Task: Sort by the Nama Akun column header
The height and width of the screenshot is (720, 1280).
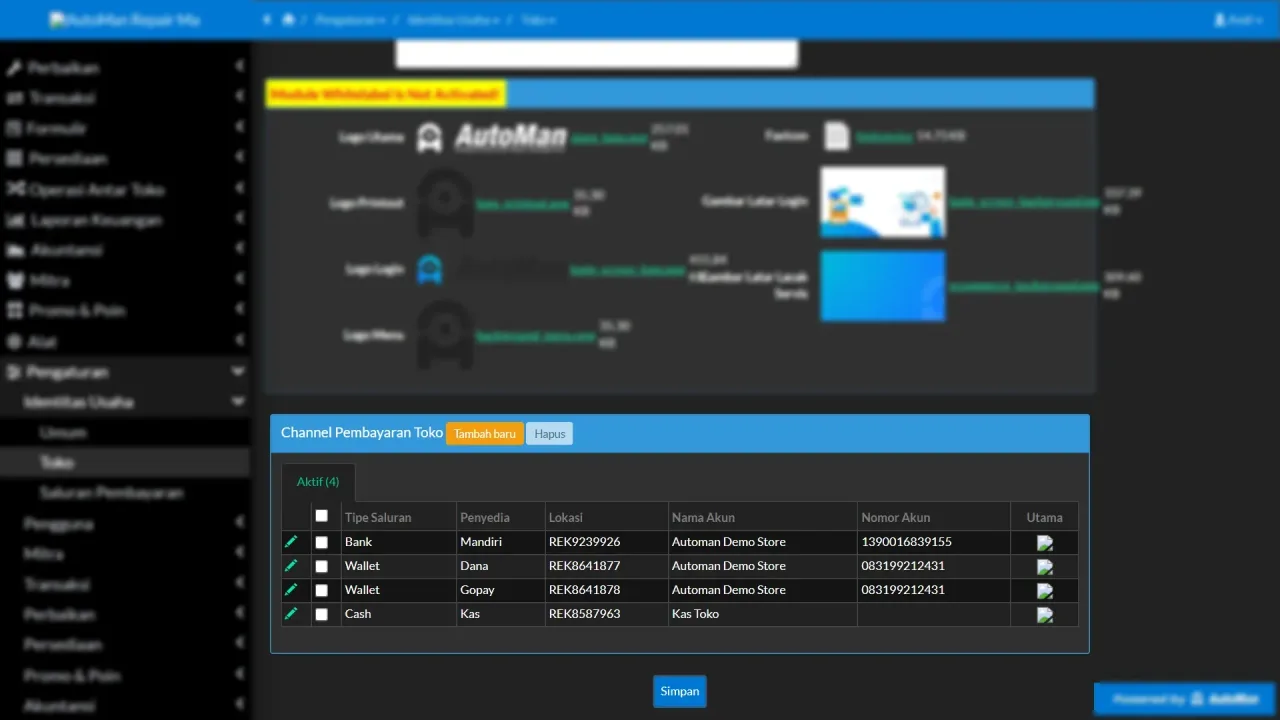Action: coord(703,517)
